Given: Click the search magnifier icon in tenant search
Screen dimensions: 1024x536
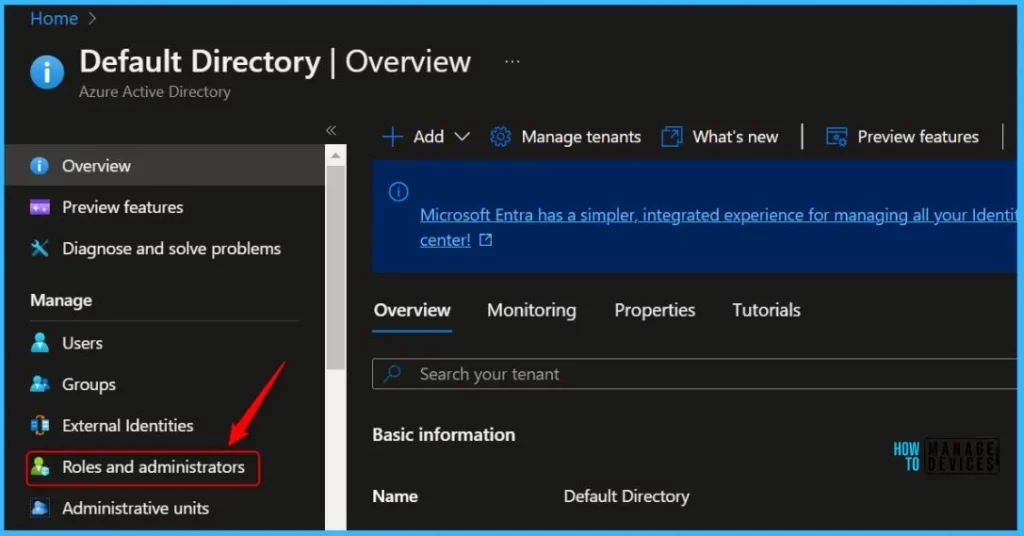Looking at the screenshot, I should tap(392, 373).
